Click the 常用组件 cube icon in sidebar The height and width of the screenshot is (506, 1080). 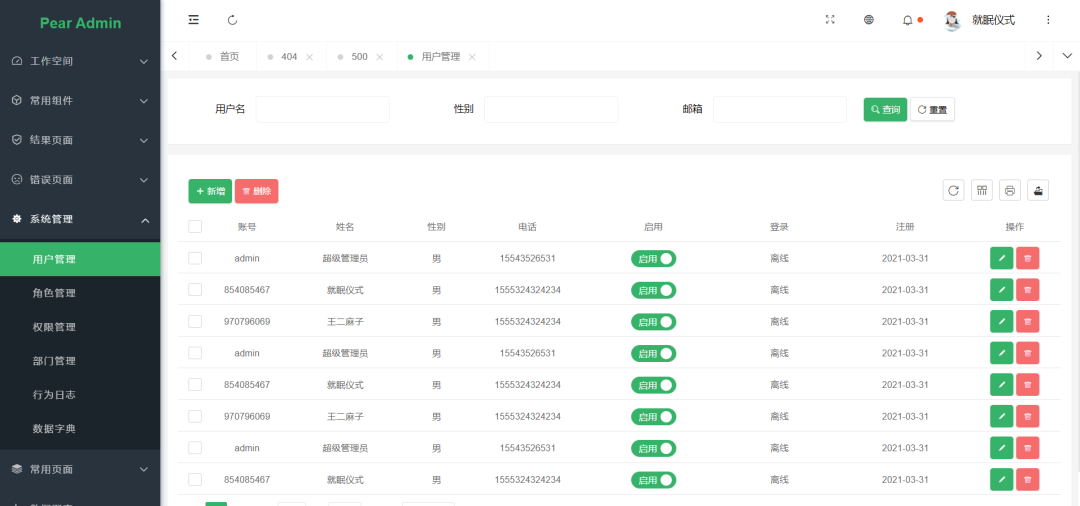(17, 101)
